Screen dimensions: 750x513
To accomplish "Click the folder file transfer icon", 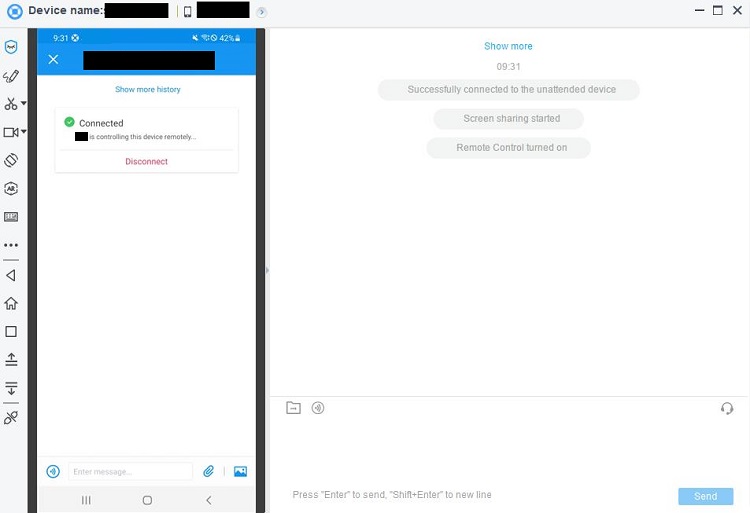I will 293,408.
